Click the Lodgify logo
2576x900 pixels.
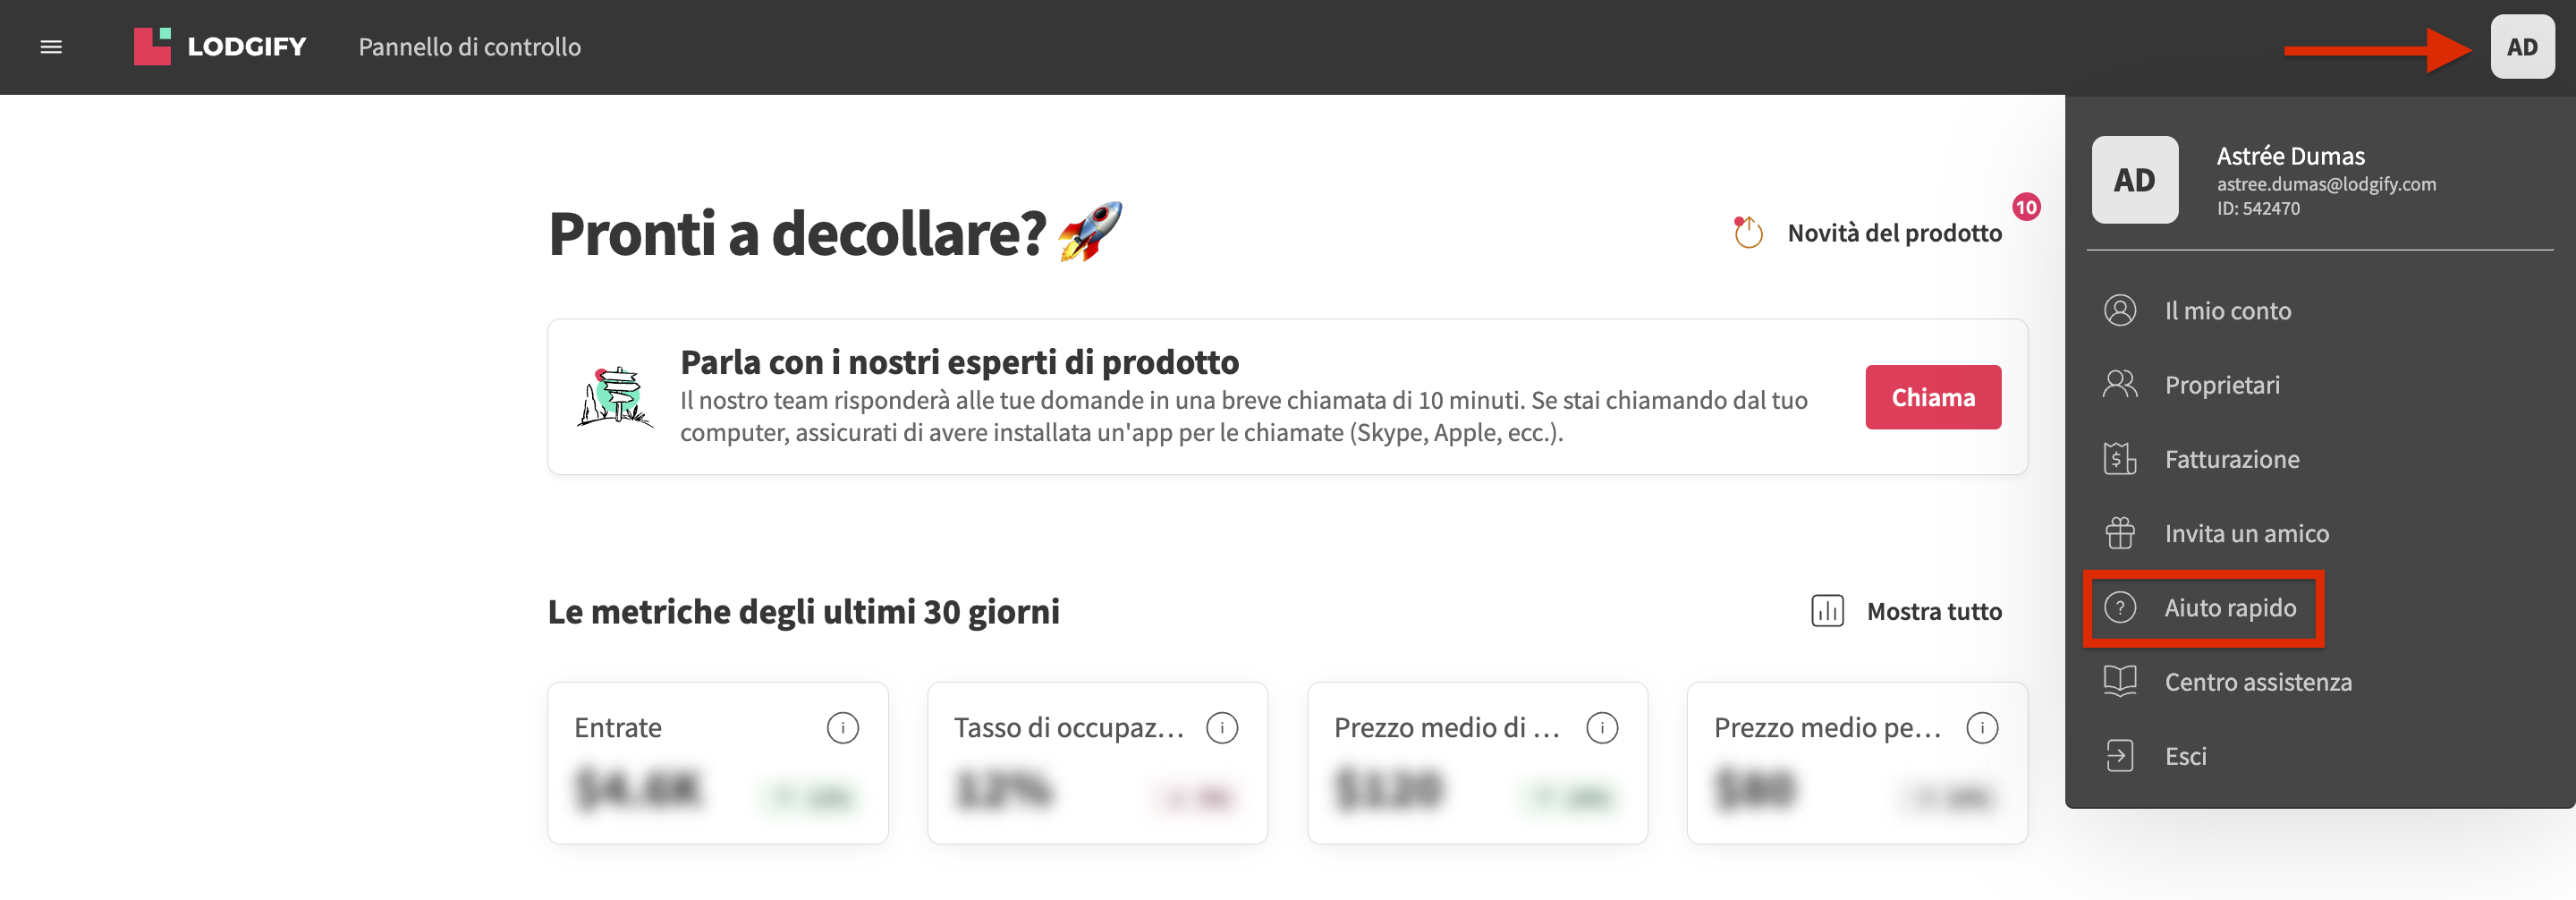220,47
